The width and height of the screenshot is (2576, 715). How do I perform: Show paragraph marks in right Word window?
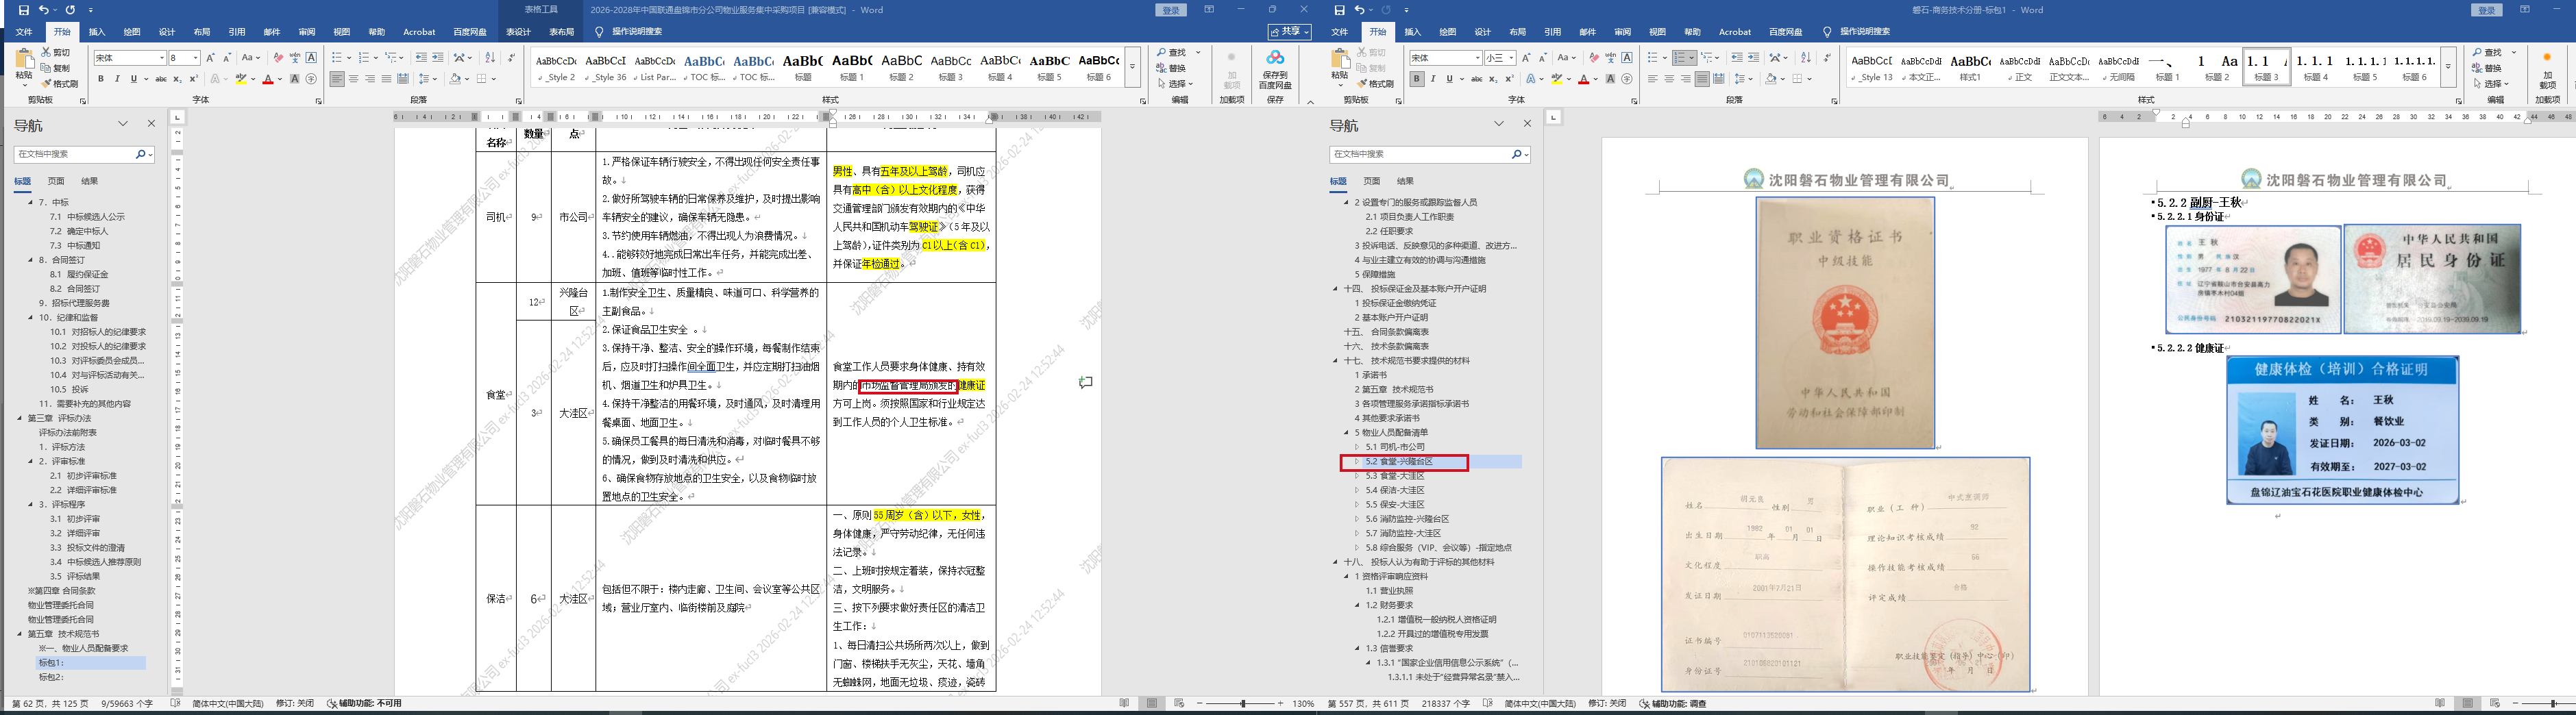coord(1827,58)
